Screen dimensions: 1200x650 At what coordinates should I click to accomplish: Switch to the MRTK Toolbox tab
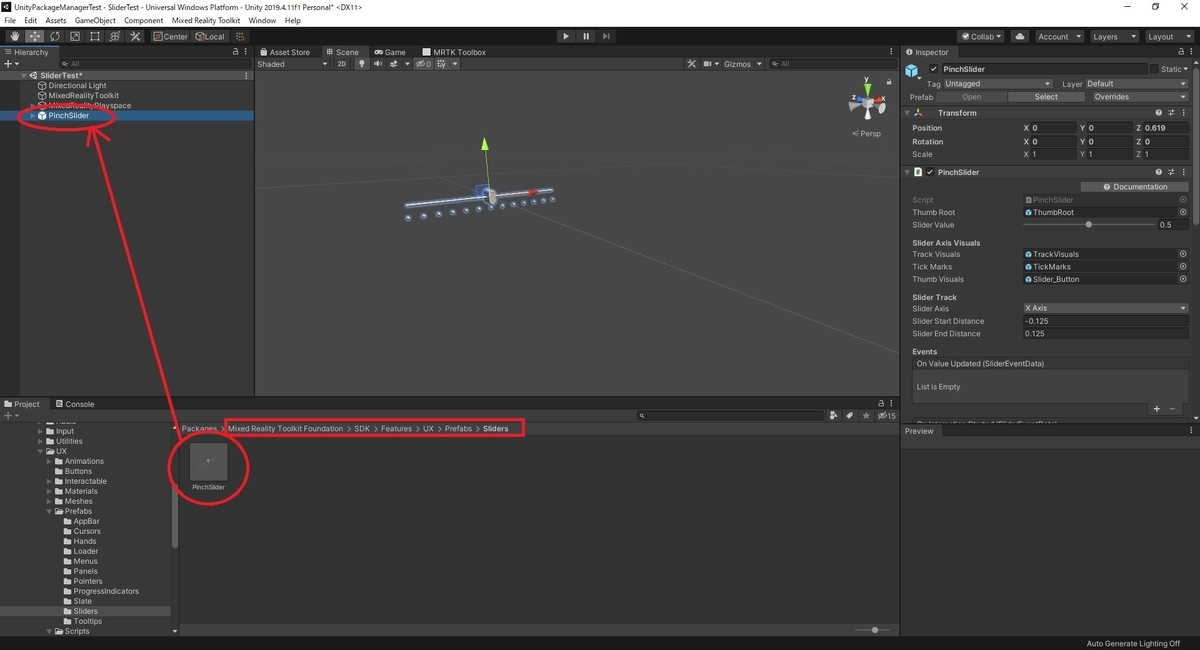(x=454, y=52)
